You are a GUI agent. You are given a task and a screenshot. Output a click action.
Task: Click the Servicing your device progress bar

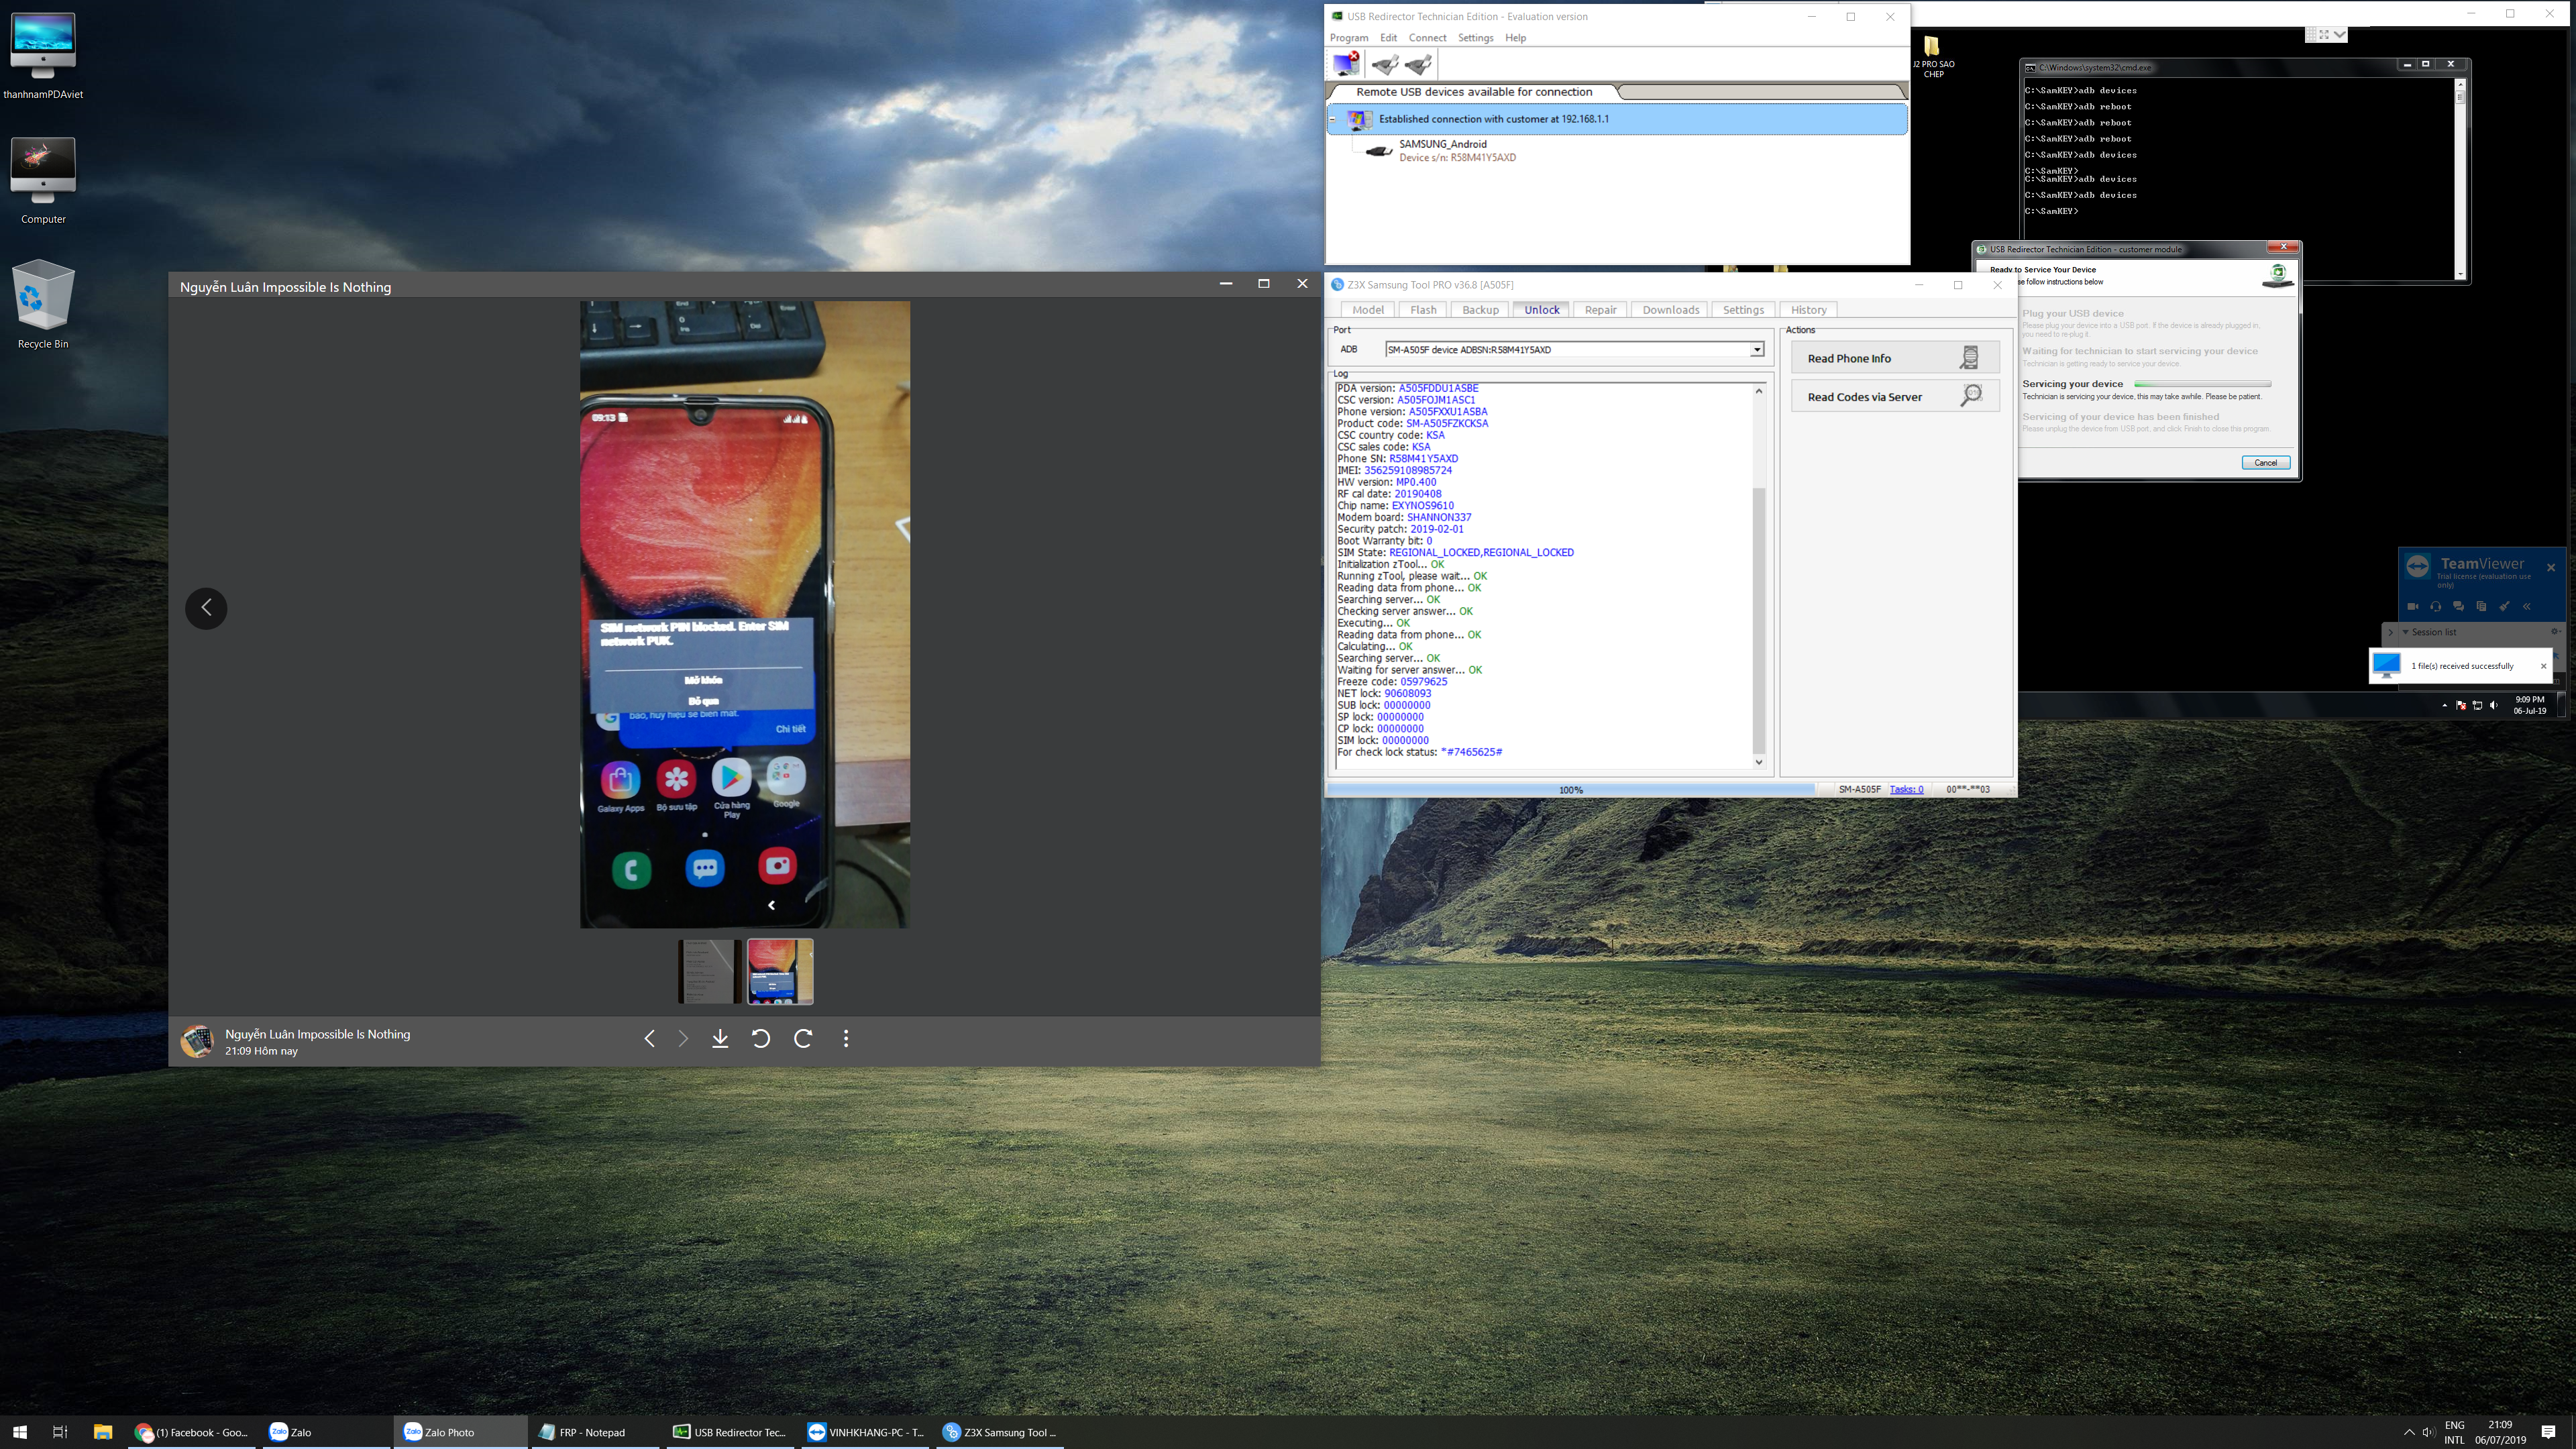2202,384
